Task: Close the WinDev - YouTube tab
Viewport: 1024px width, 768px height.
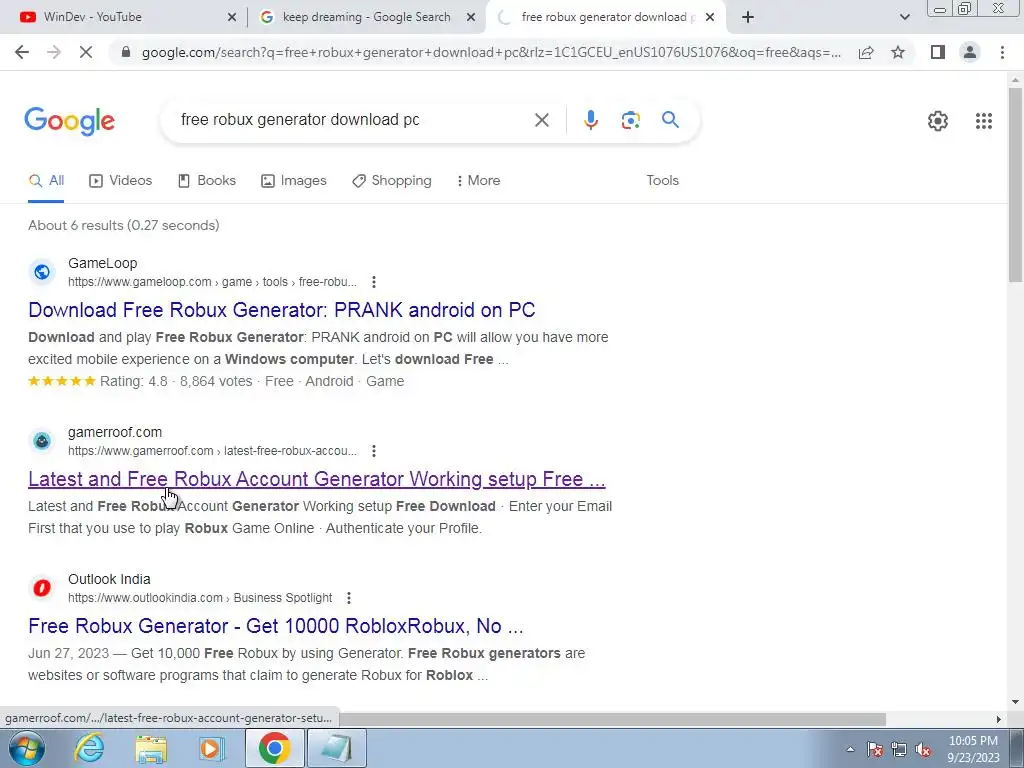Action: tap(231, 18)
